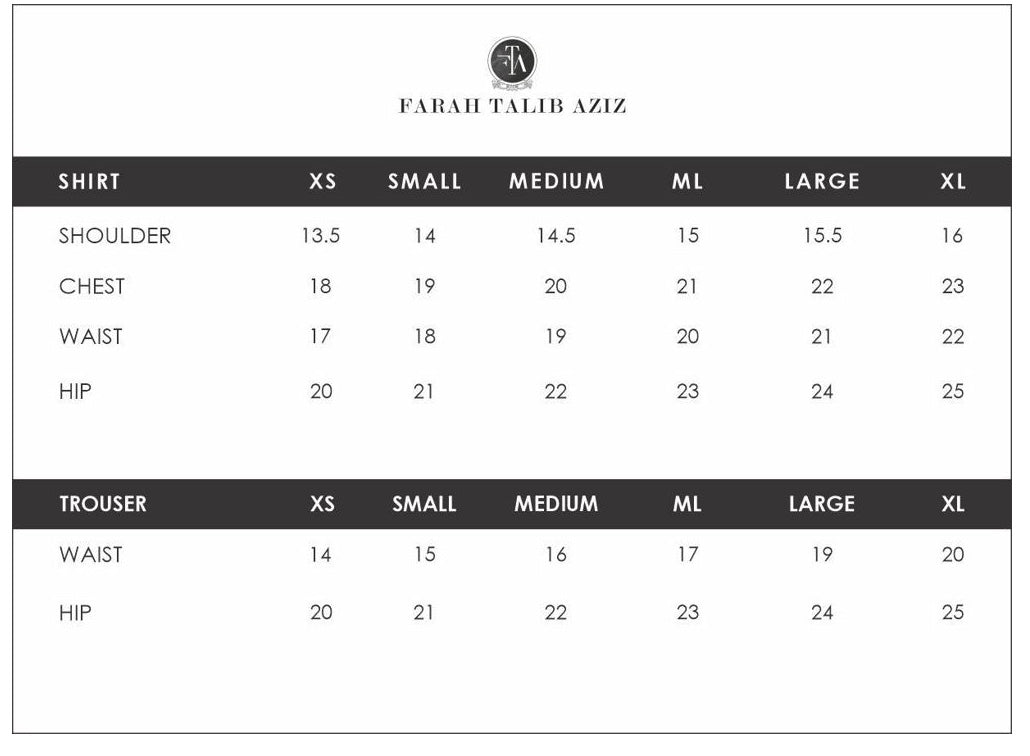Select the TROUSER table header label

pos(102,504)
